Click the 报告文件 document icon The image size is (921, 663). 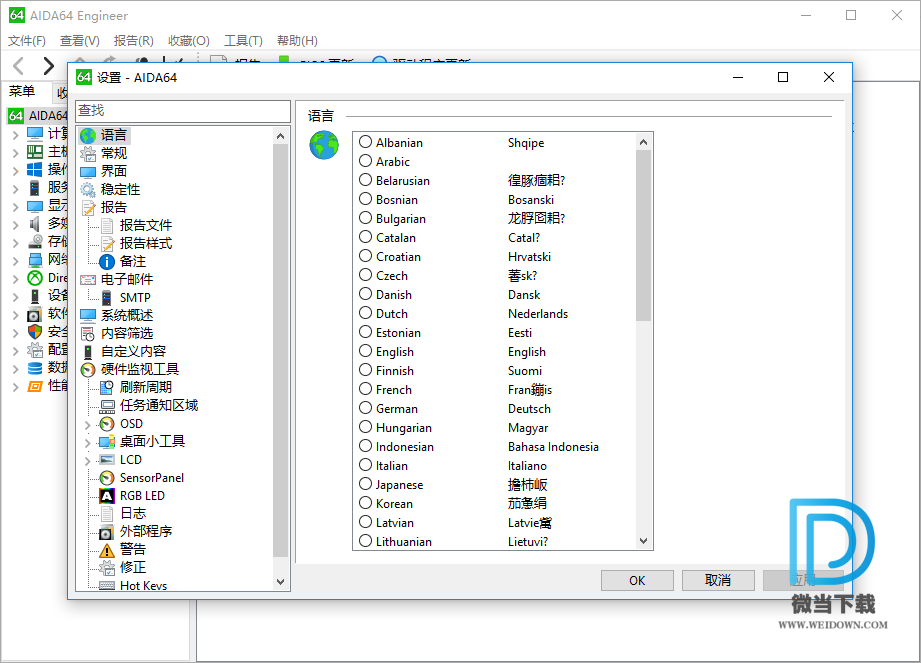[x=107, y=226]
